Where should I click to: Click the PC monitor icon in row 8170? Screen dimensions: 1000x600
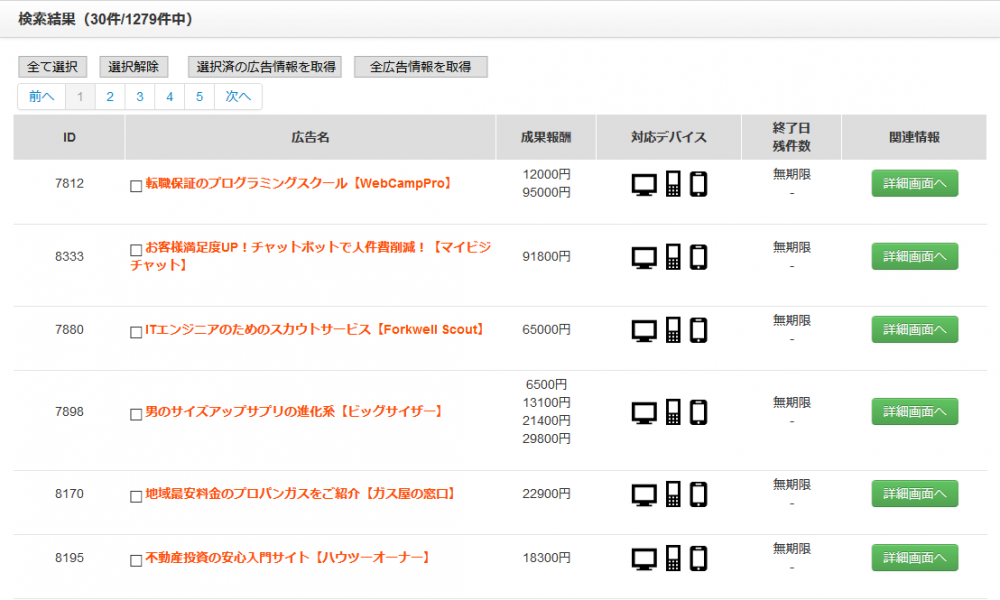644,495
